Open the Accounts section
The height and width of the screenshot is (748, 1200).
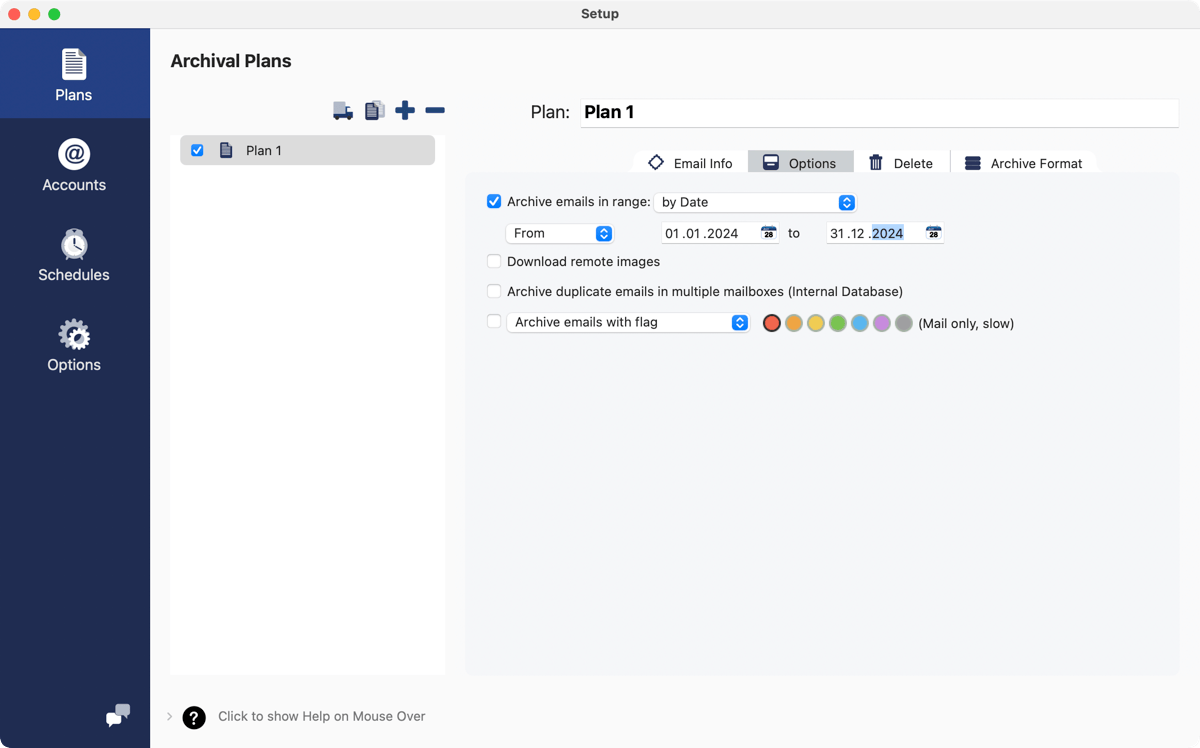[73, 163]
